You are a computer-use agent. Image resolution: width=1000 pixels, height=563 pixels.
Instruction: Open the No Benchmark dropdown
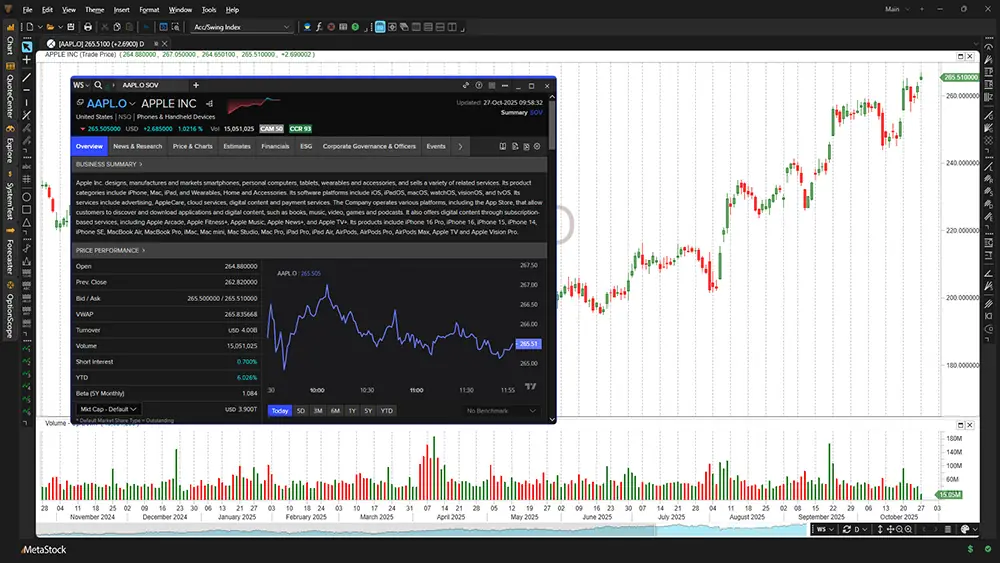[501, 411]
